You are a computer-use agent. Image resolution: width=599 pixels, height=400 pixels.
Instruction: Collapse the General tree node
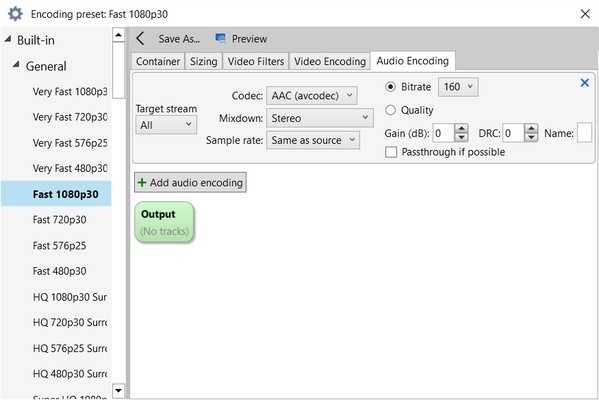(x=16, y=65)
